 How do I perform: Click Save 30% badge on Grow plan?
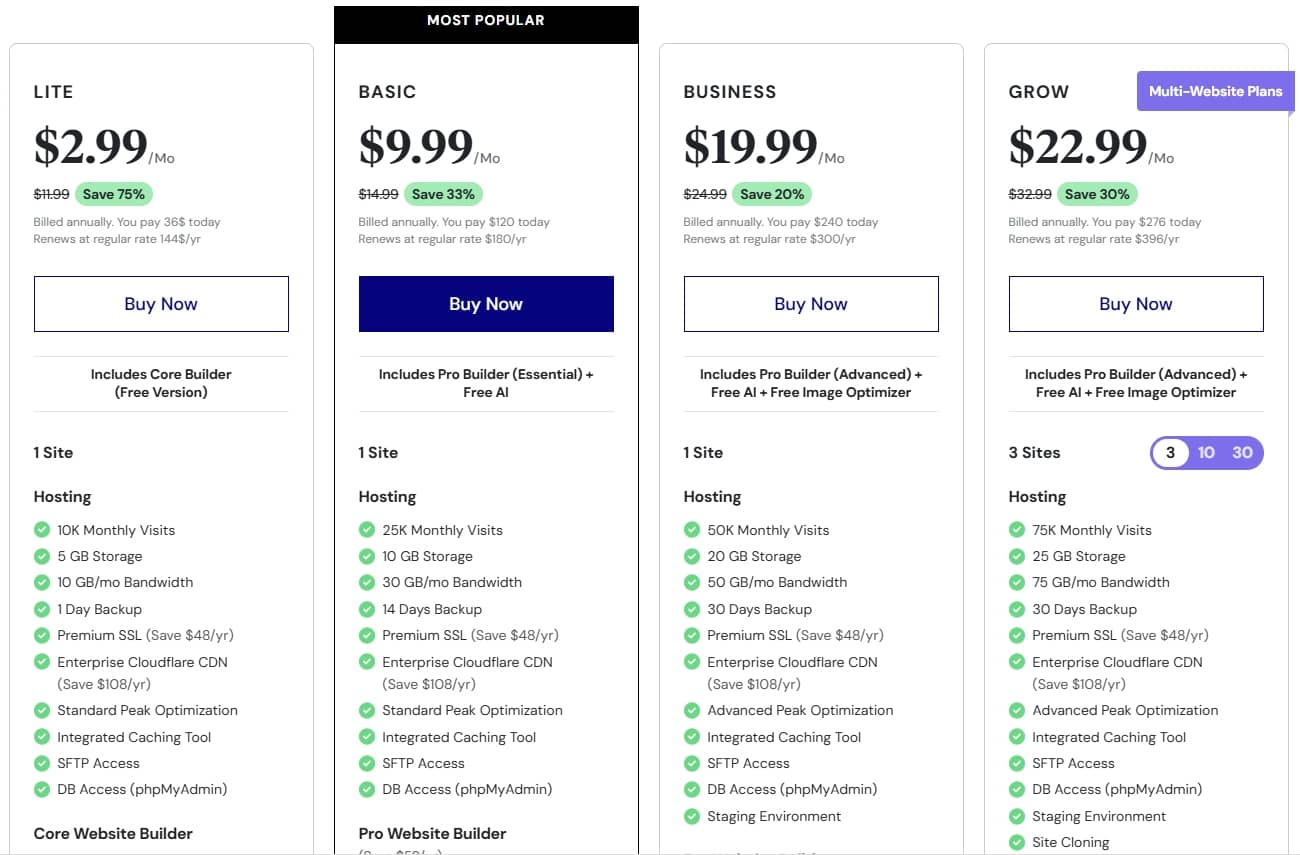pos(1097,194)
